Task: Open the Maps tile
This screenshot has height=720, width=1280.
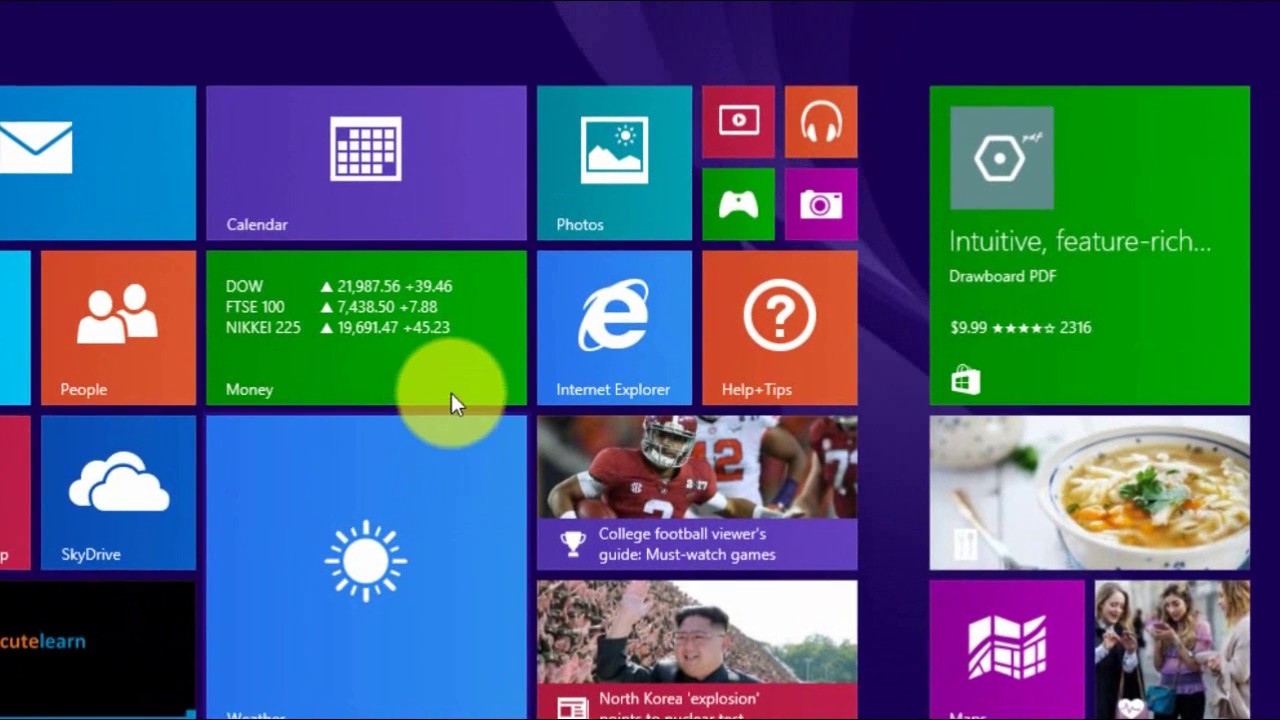Action: [x=1007, y=650]
